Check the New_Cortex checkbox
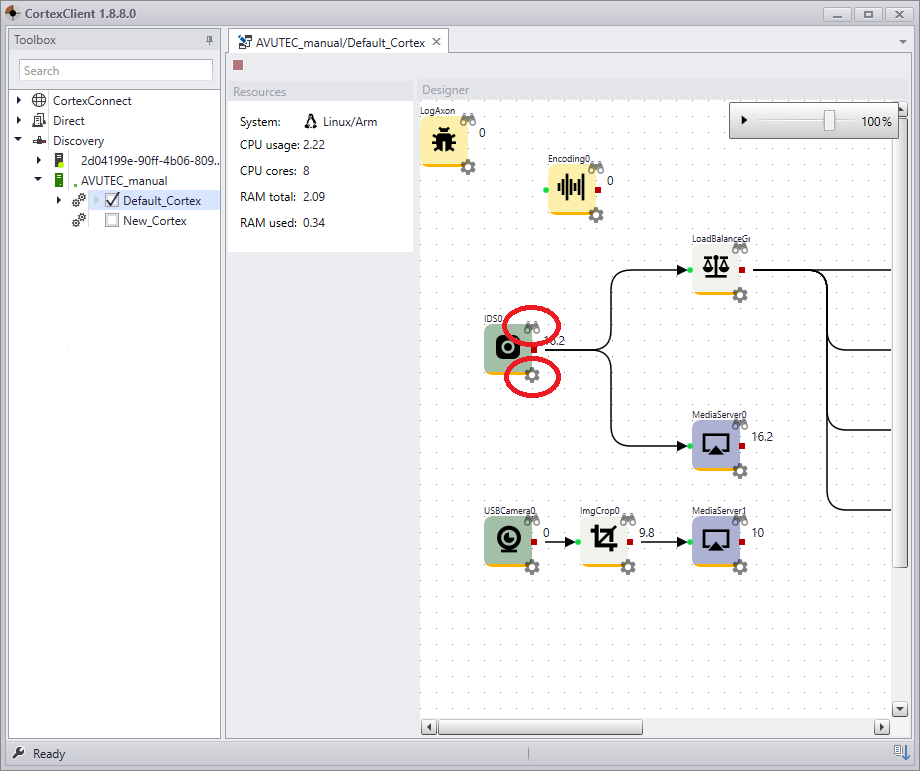 pos(112,221)
